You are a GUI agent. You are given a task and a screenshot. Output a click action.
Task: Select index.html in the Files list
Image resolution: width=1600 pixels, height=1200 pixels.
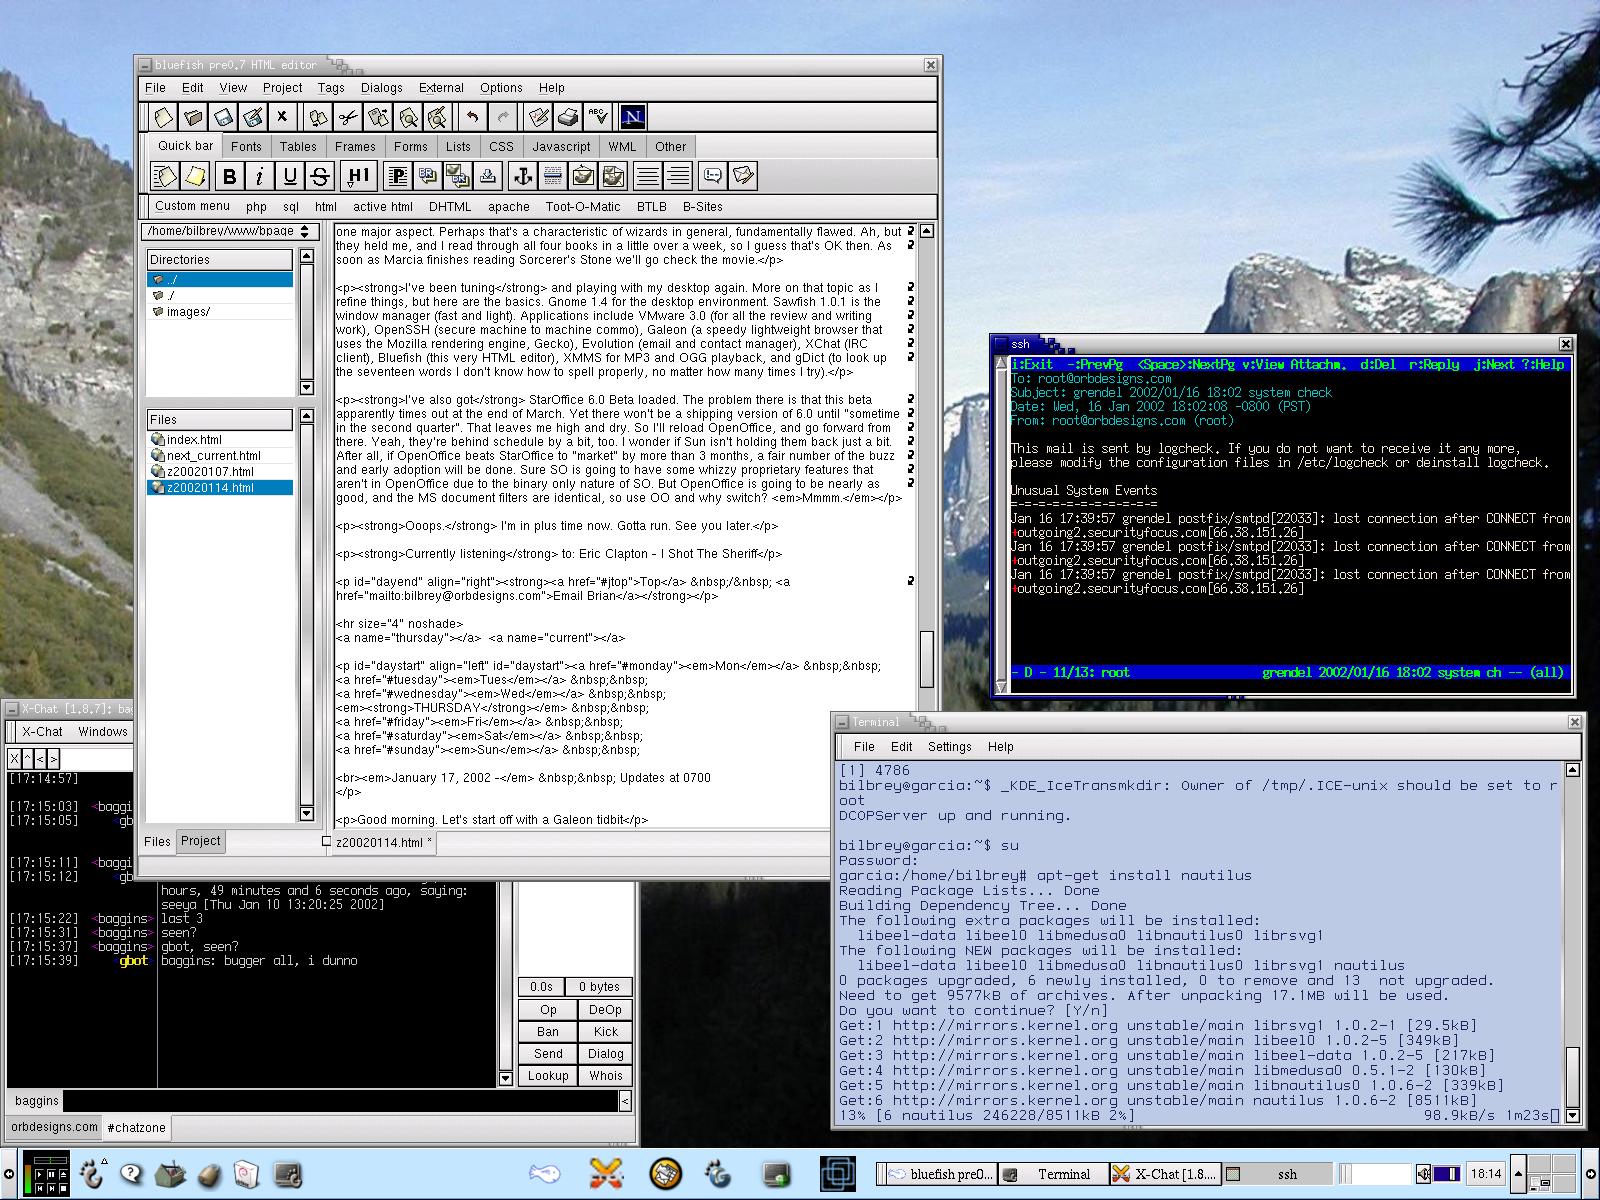(x=194, y=439)
